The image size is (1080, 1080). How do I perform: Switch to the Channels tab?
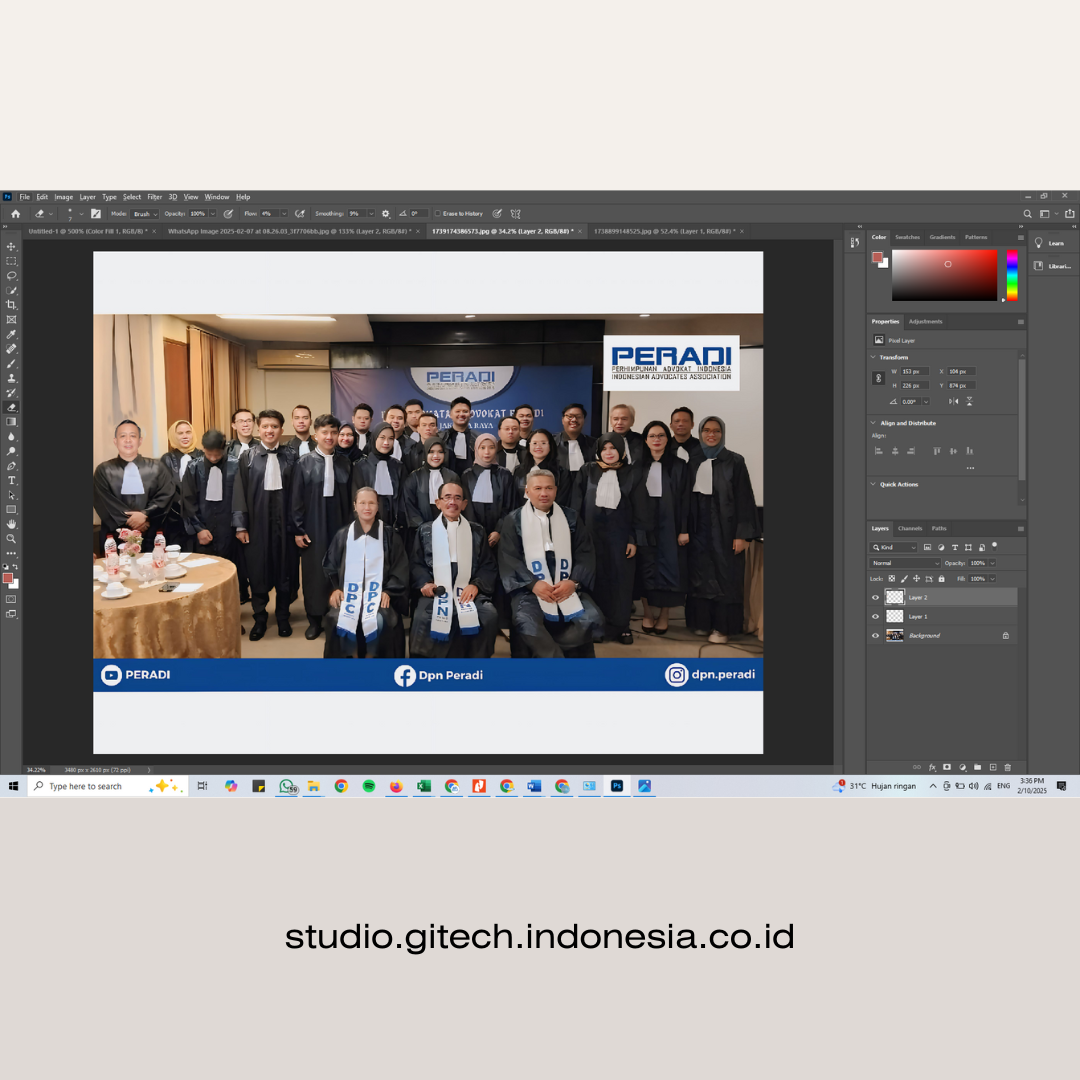[910, 528]
